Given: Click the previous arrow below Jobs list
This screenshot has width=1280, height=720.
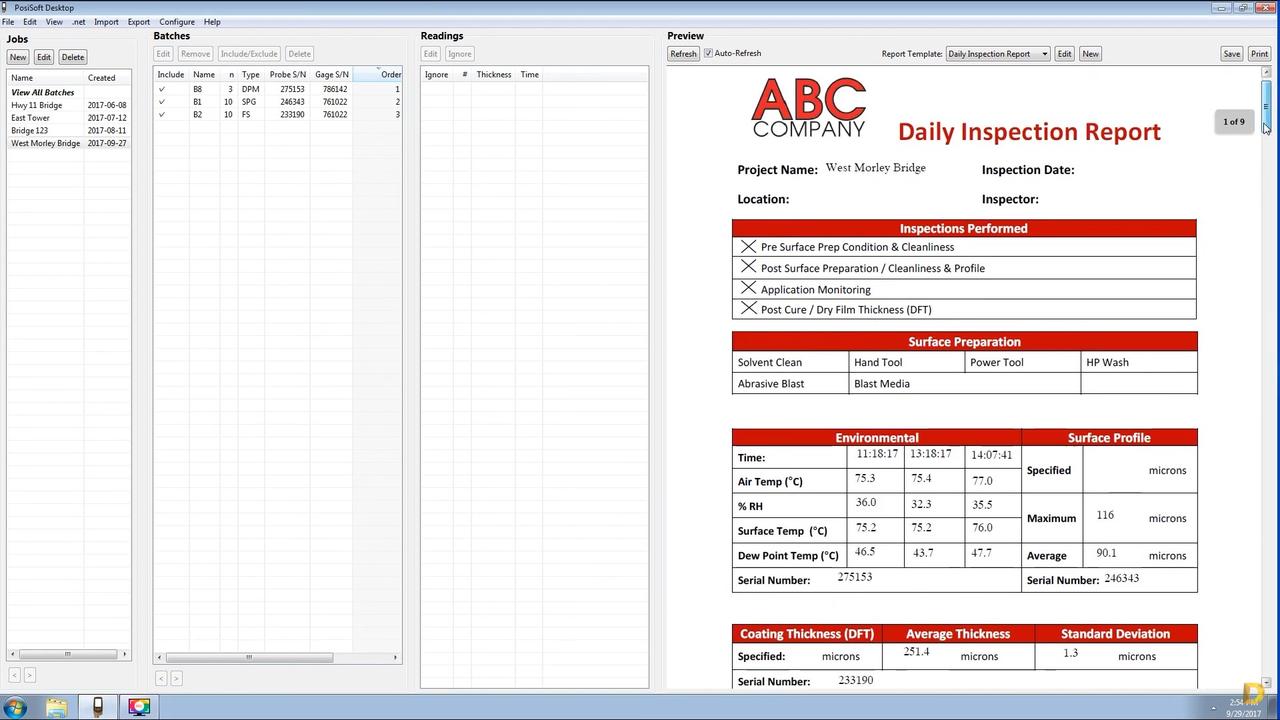Looking at the screenshot, I should coord(15,676).
